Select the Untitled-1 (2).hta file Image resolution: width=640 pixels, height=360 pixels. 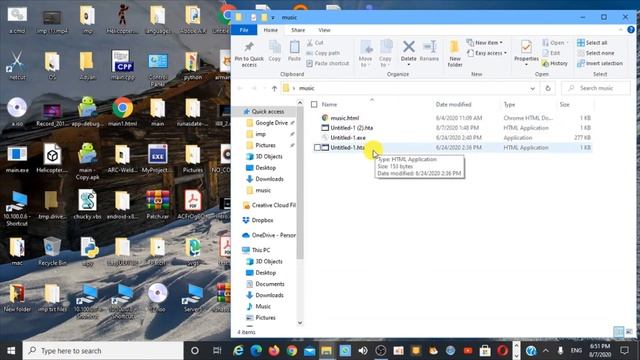[x=351, y=128]
